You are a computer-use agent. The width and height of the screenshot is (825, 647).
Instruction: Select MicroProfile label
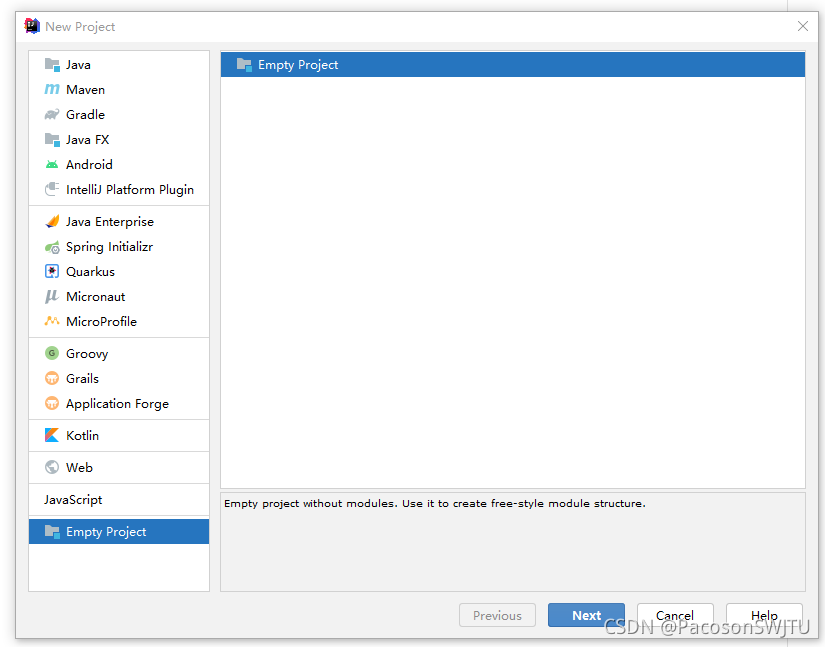(x=102, y=321)
